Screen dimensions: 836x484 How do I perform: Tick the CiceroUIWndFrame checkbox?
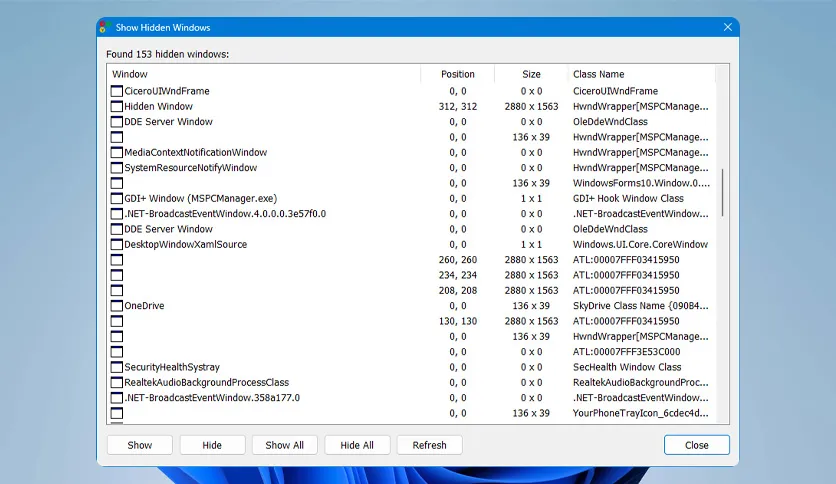(x=117, y=91)
